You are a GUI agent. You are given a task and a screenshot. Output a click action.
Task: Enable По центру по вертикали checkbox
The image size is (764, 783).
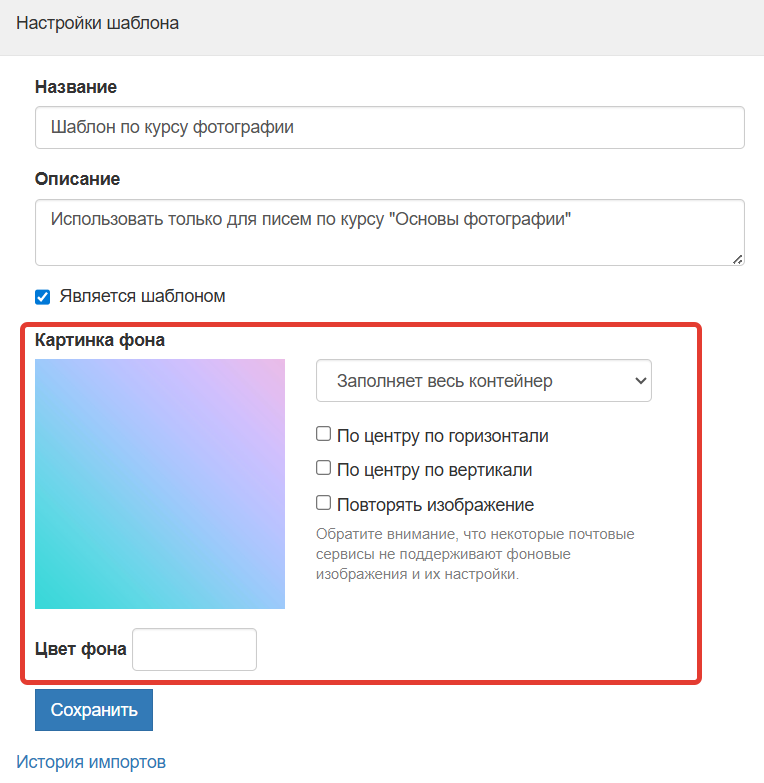pyautogui.click(x=324, y=468)
